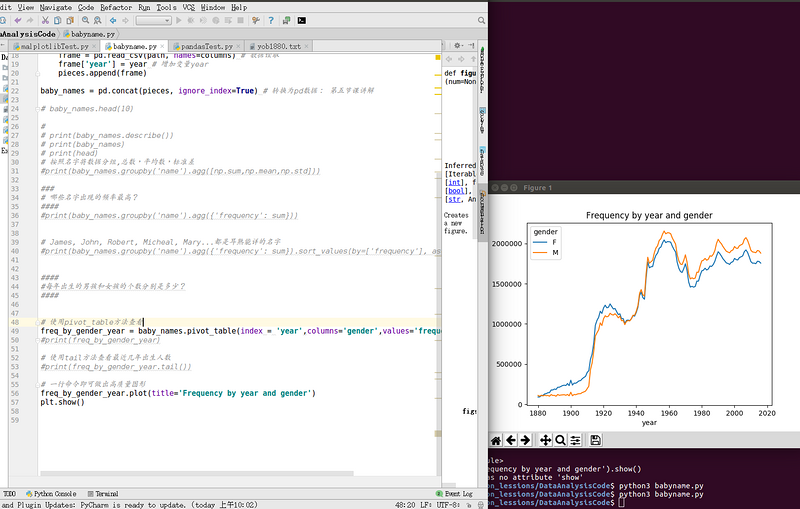Collapse the code fold marker on line 48
This screenshot has height=509, width=800.
click(37, 322)
